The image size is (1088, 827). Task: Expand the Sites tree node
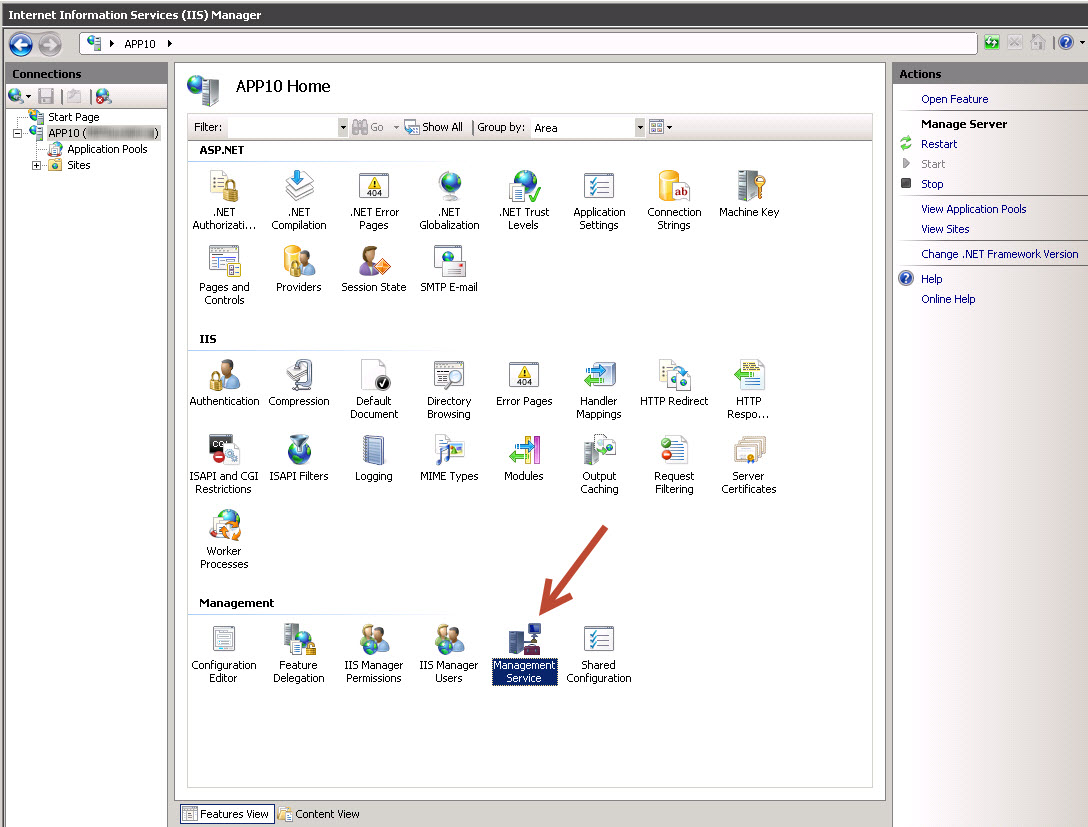pyautogui.click(x=36, y=165)
